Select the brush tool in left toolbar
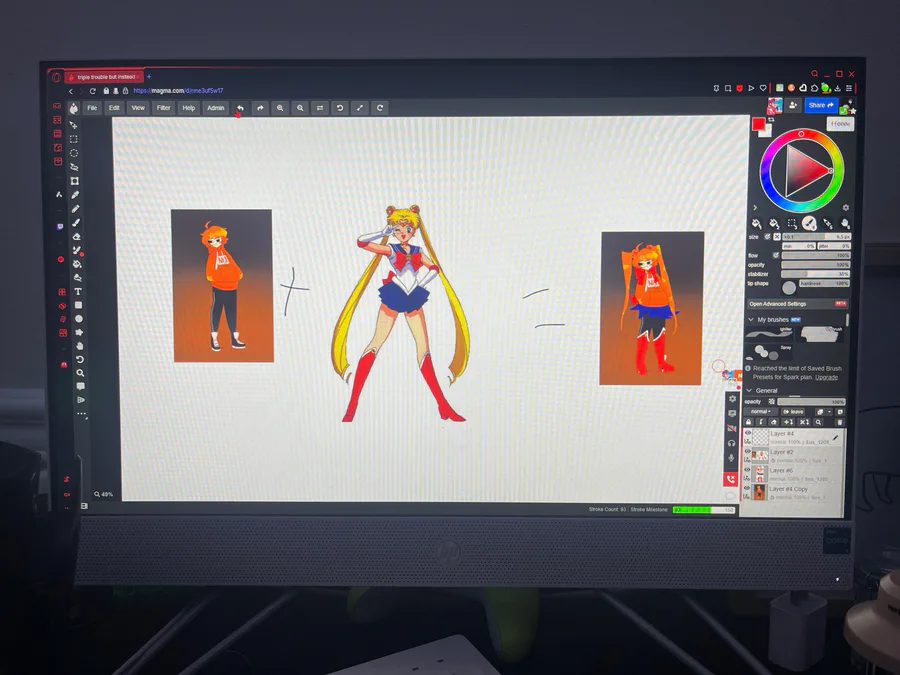 (x=76, y=223)
